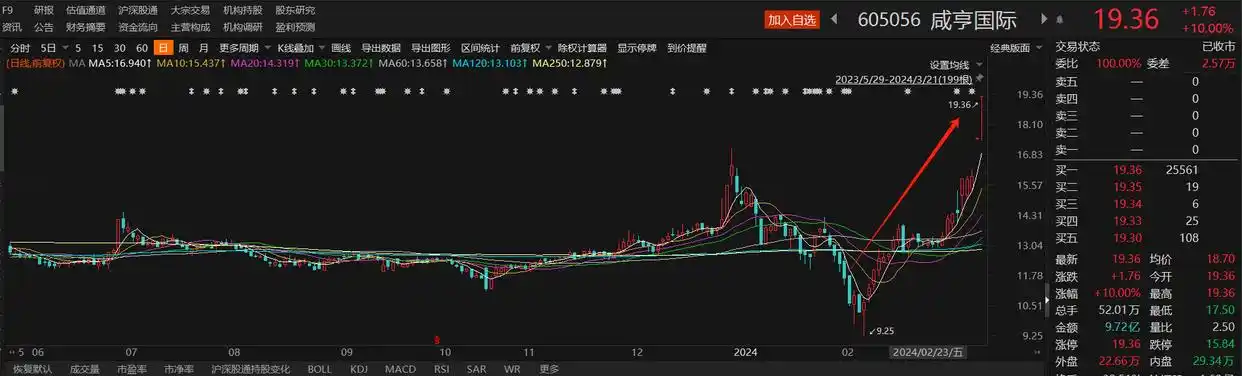This screenshot has width=1242, height=376.
Task: Expand the 5日 dropdown arrow
Action: click(65, 47)
